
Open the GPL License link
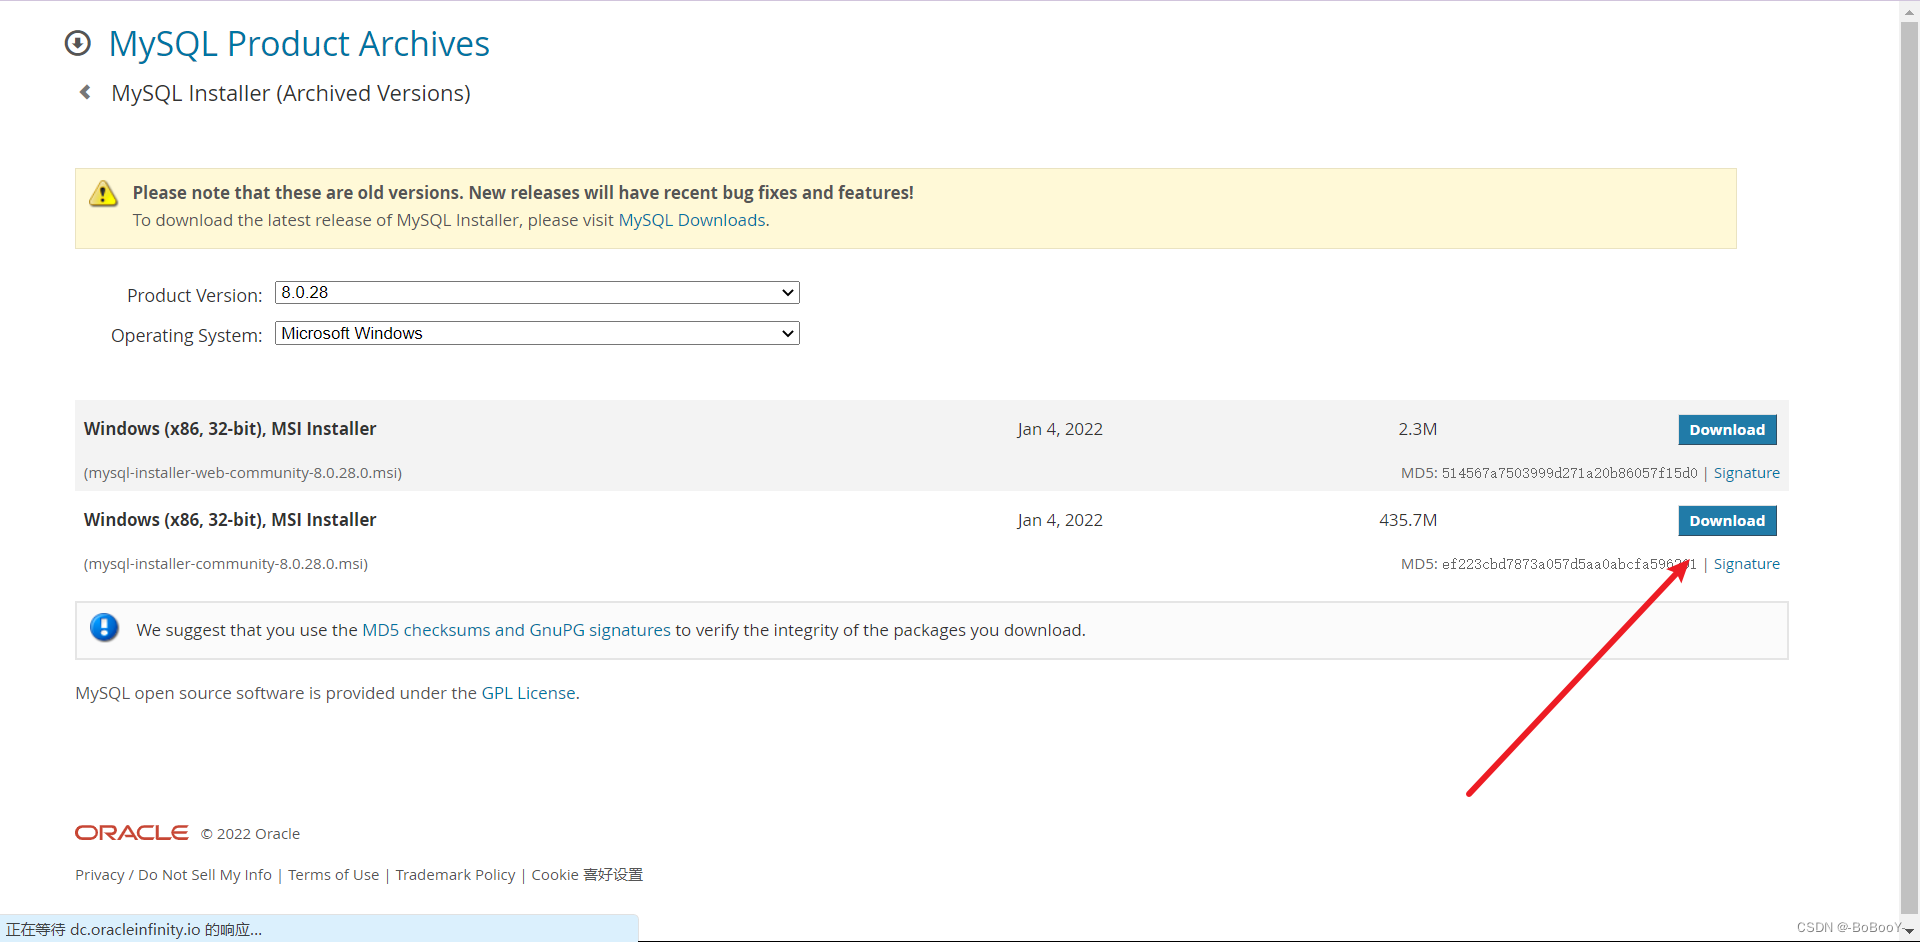529,693
